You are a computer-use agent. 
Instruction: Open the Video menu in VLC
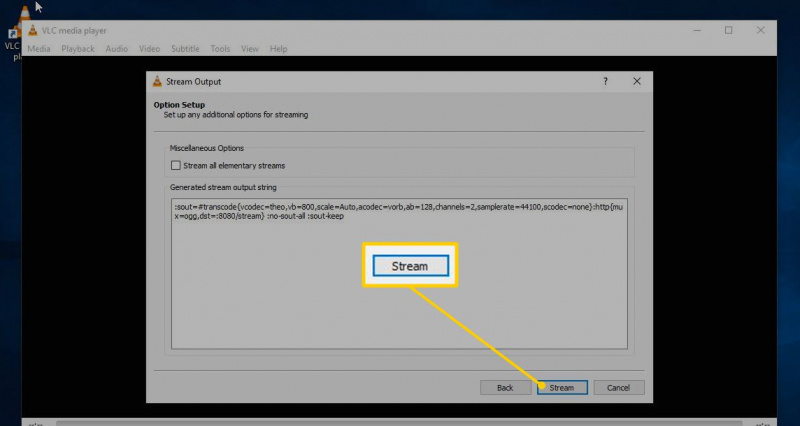(149, 49)
